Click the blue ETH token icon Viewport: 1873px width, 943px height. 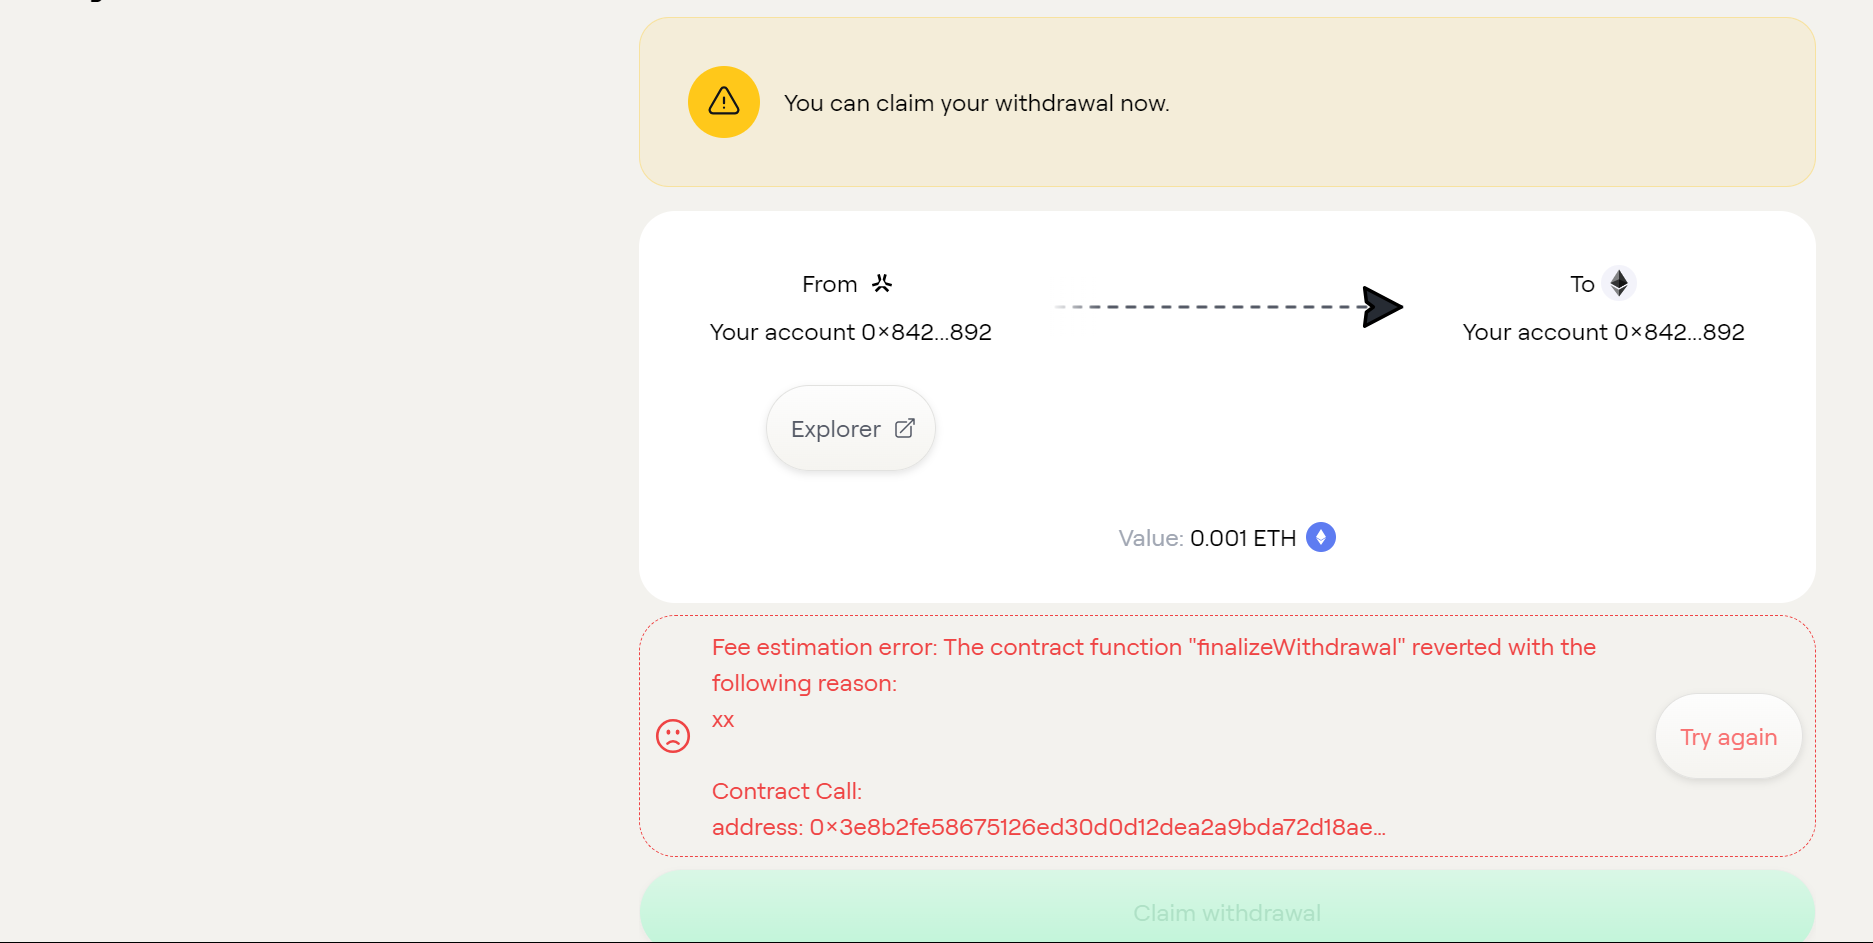(1321, 538)
